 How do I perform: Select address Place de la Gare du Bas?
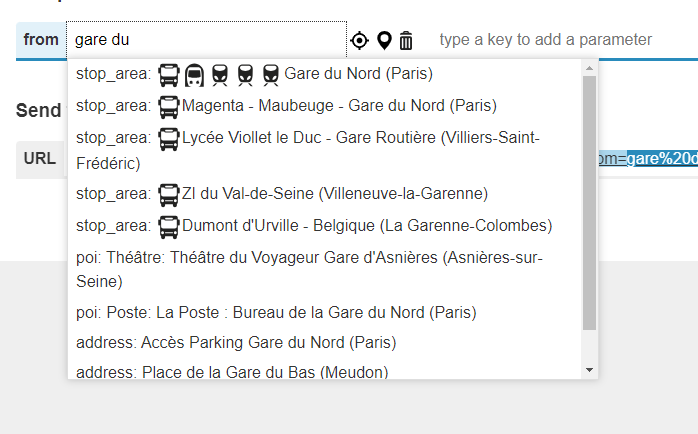pyautogui.click(x=325, y=371)
